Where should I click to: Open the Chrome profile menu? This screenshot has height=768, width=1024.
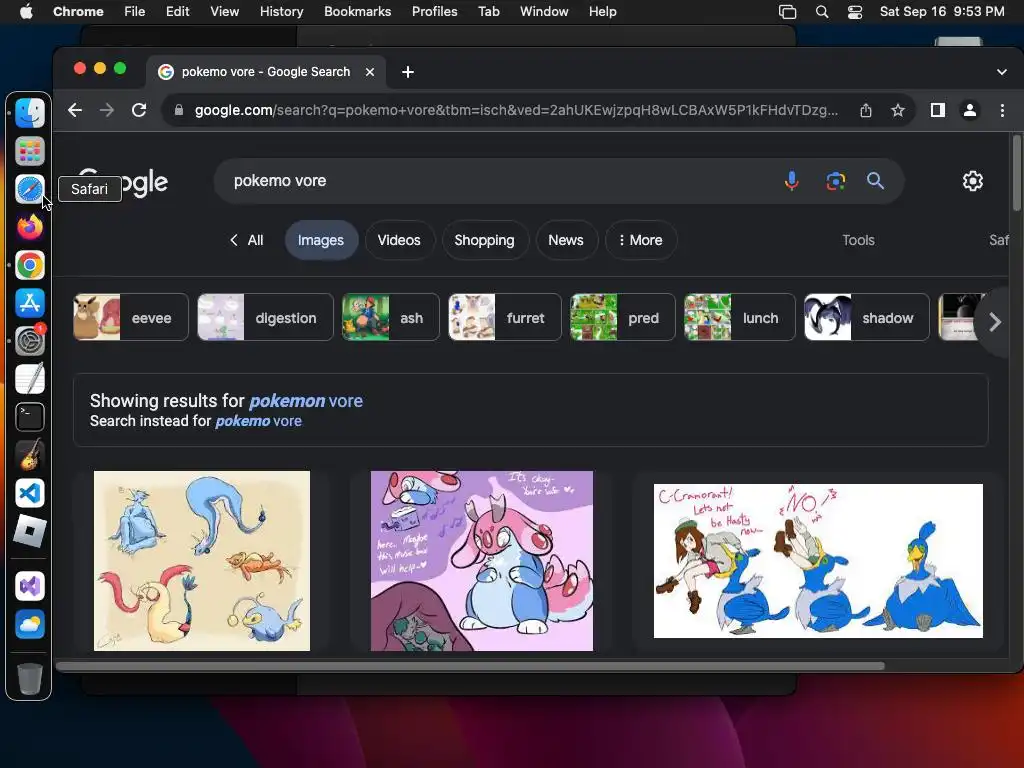[x=970, y=110]
